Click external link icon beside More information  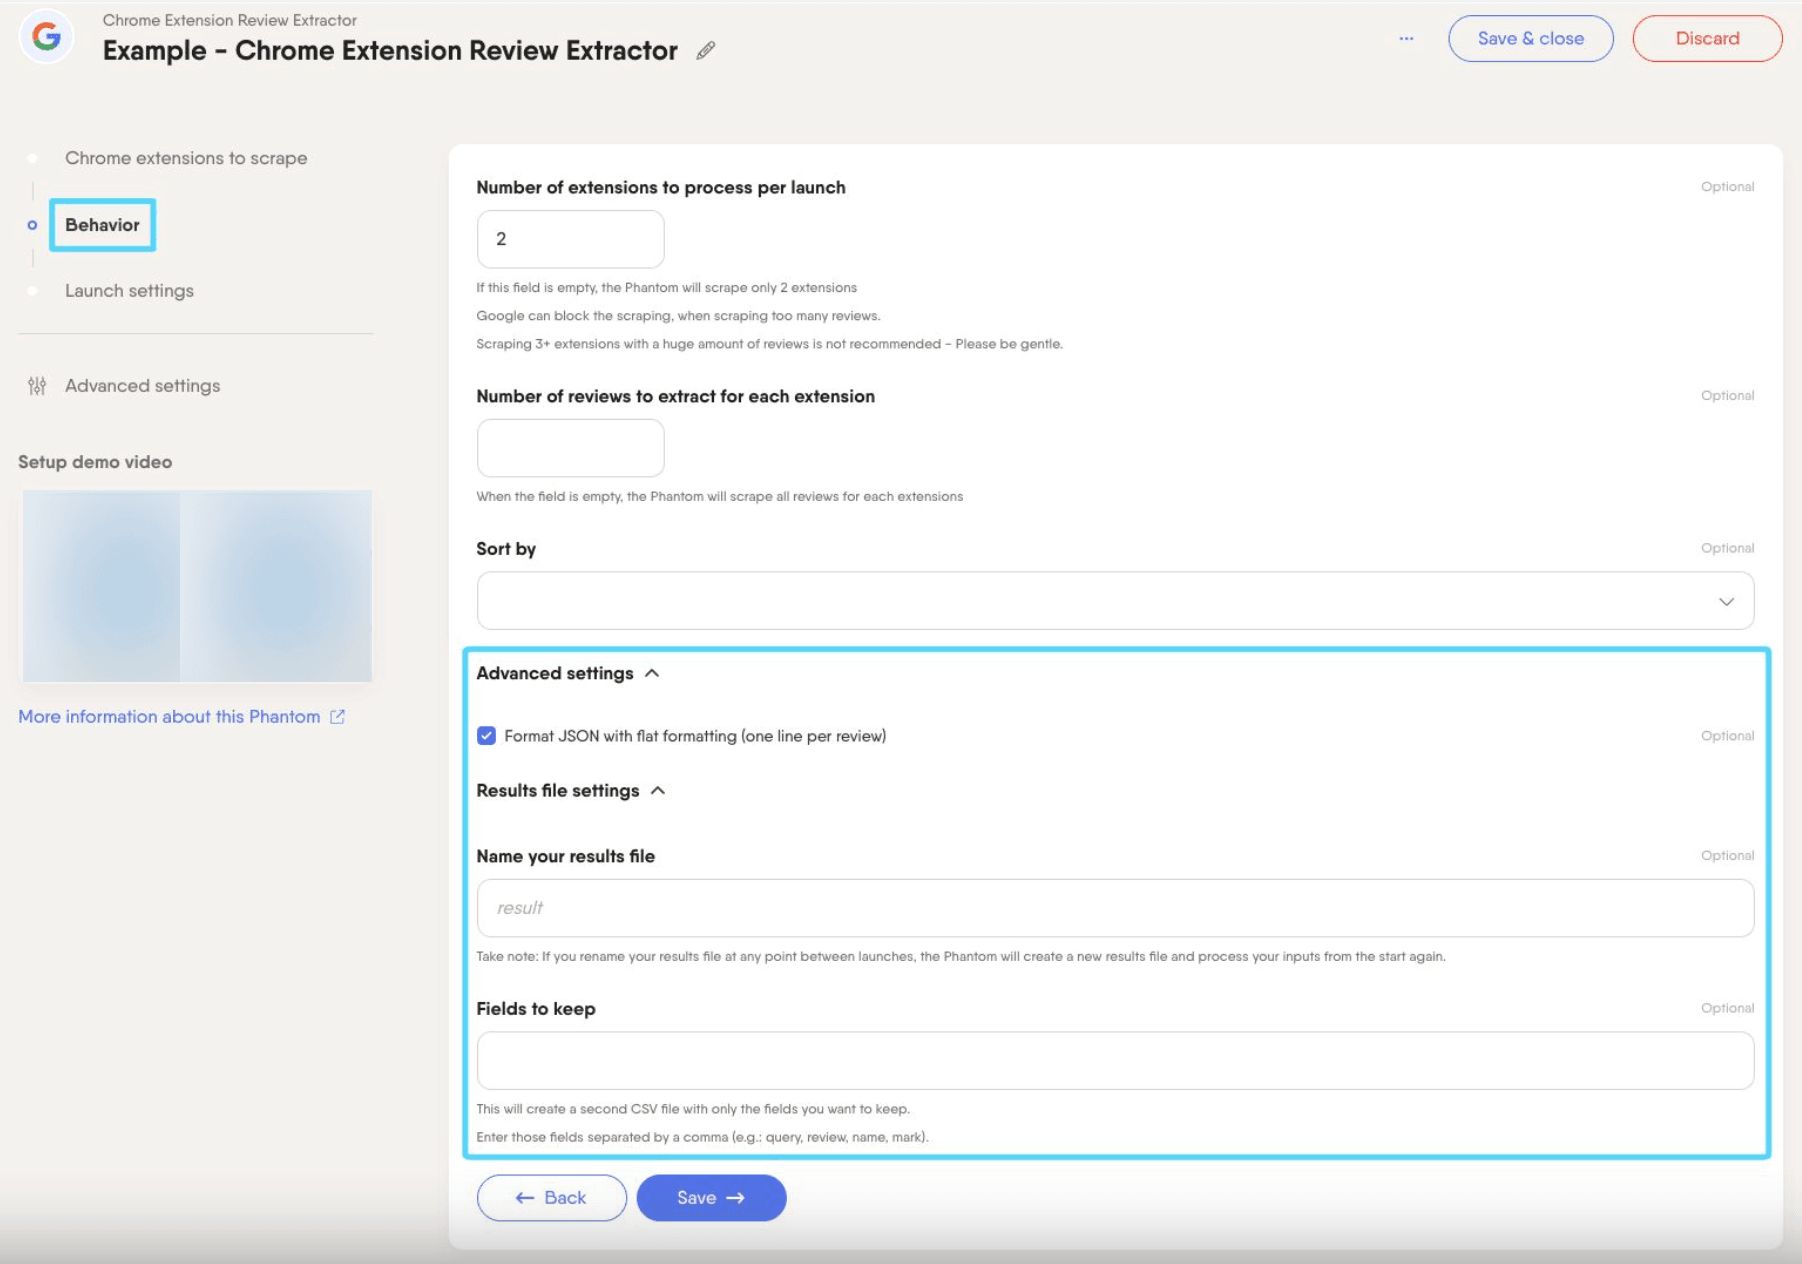(x=338, y=717)
